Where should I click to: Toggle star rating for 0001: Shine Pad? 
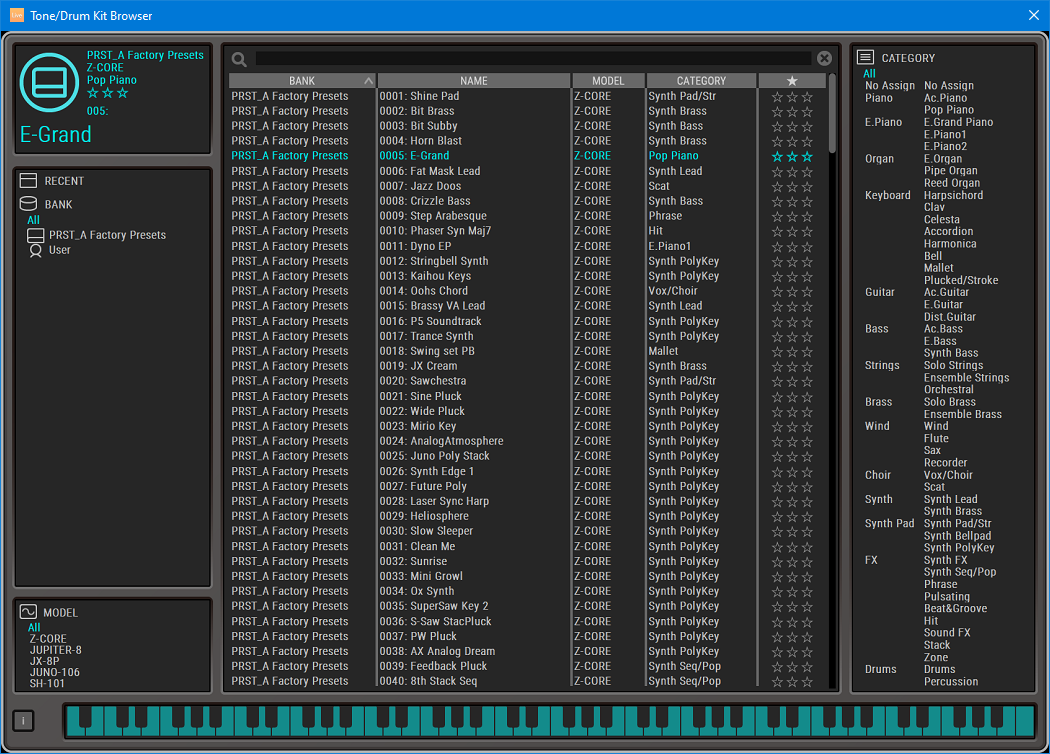[x=792, y=96]
